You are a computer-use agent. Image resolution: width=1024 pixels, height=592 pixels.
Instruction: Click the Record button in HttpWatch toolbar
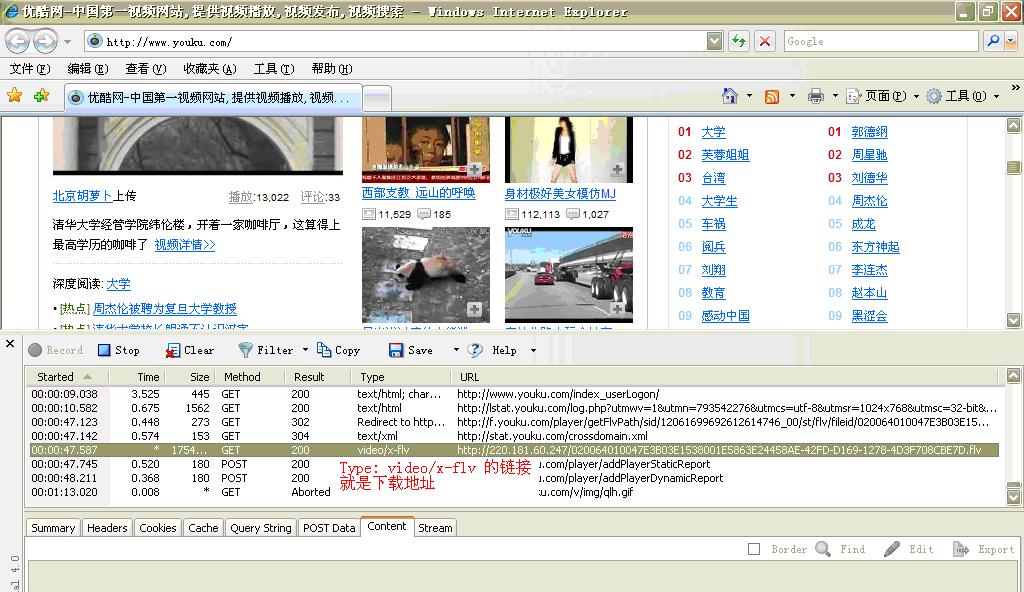(x=56, y=350)
